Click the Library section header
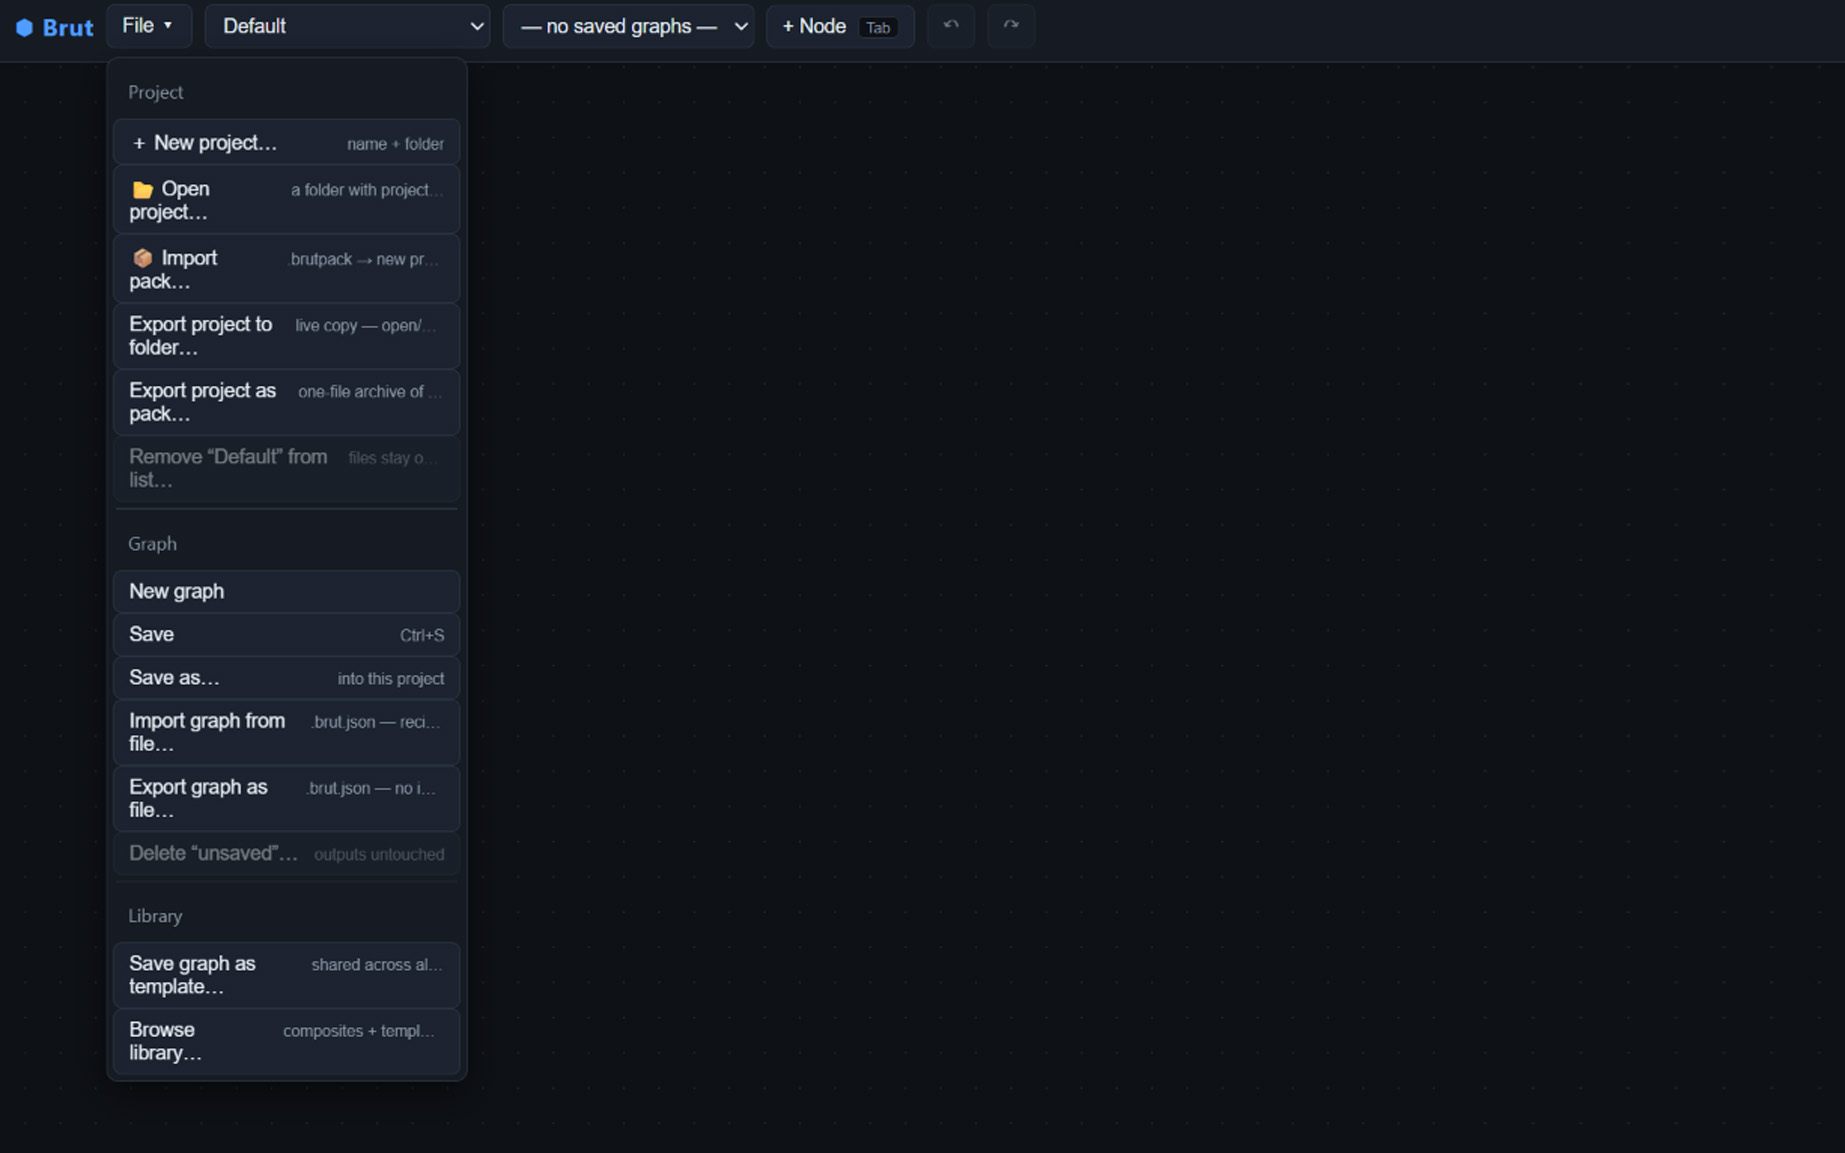Screen dimensions: 1845x1153 click(155, 916)
